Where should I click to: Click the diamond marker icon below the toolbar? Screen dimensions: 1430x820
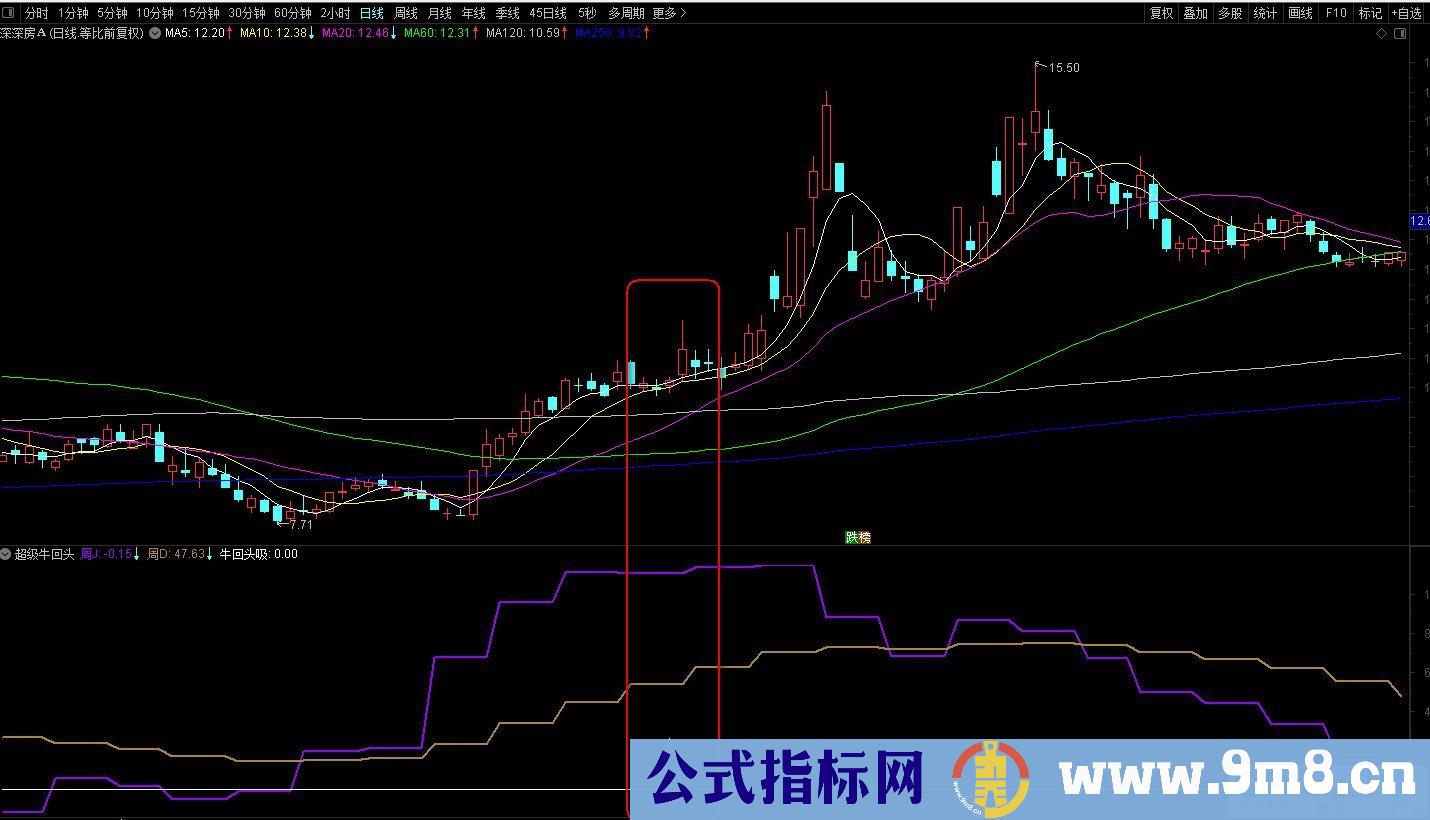[1383, 33]
